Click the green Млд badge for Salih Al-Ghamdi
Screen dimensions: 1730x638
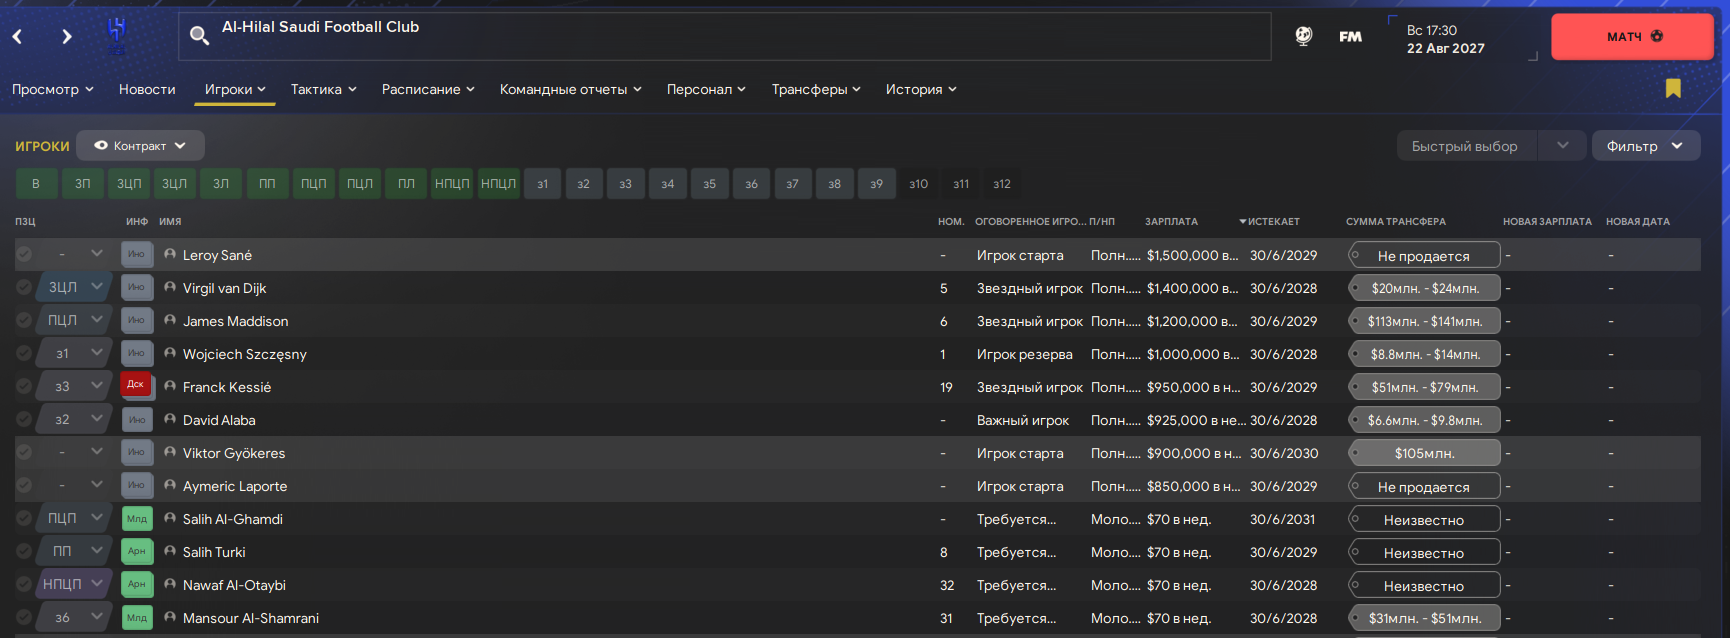tap(137, 519)
